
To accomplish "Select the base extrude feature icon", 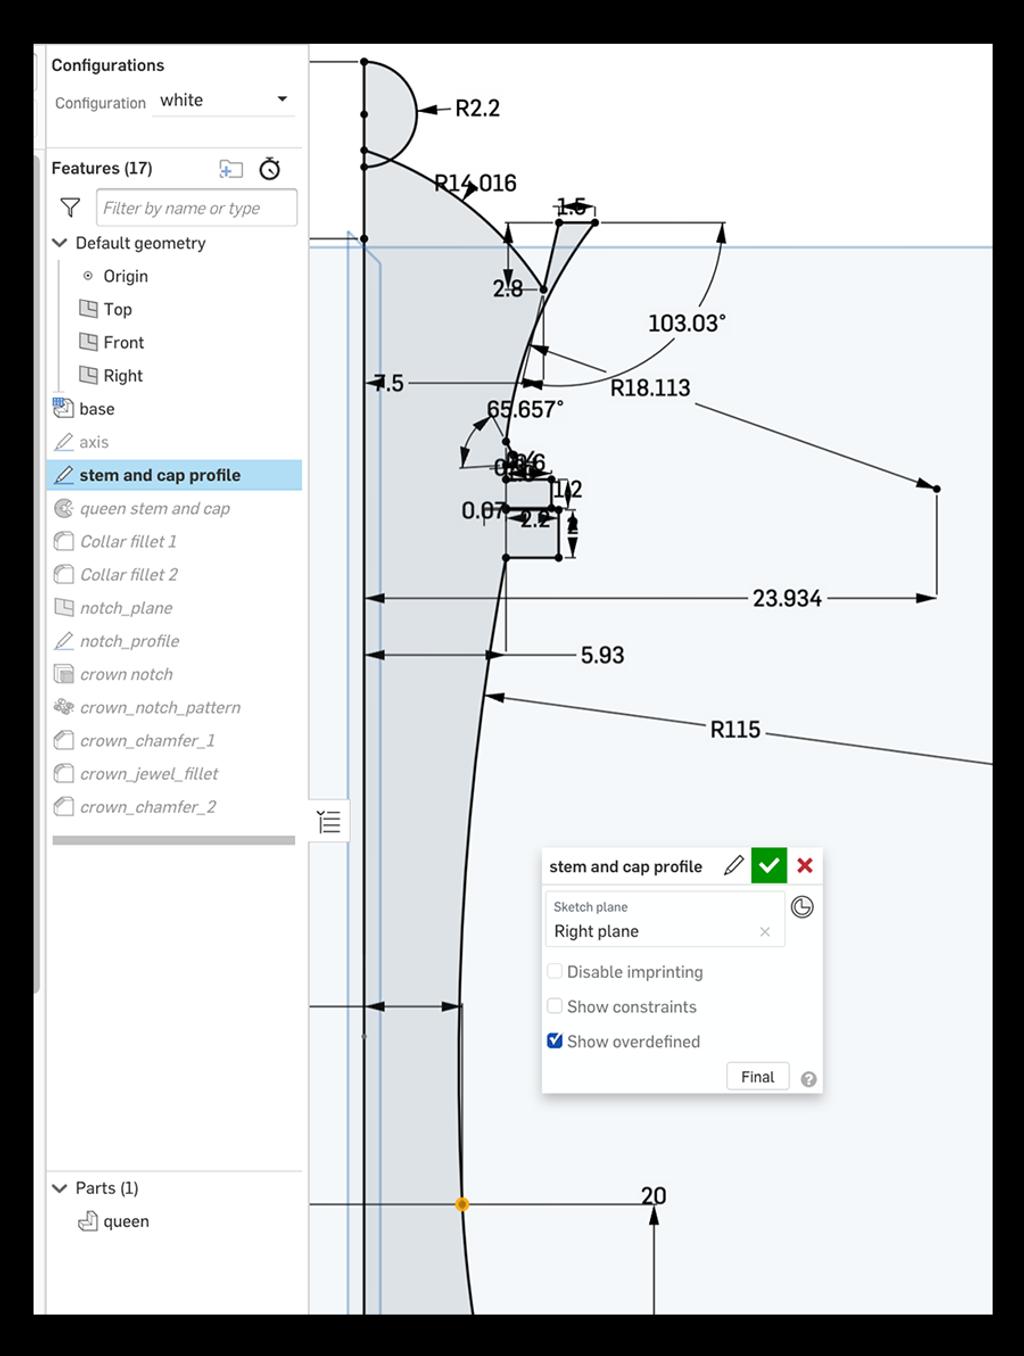I will [x=64, y=408].
